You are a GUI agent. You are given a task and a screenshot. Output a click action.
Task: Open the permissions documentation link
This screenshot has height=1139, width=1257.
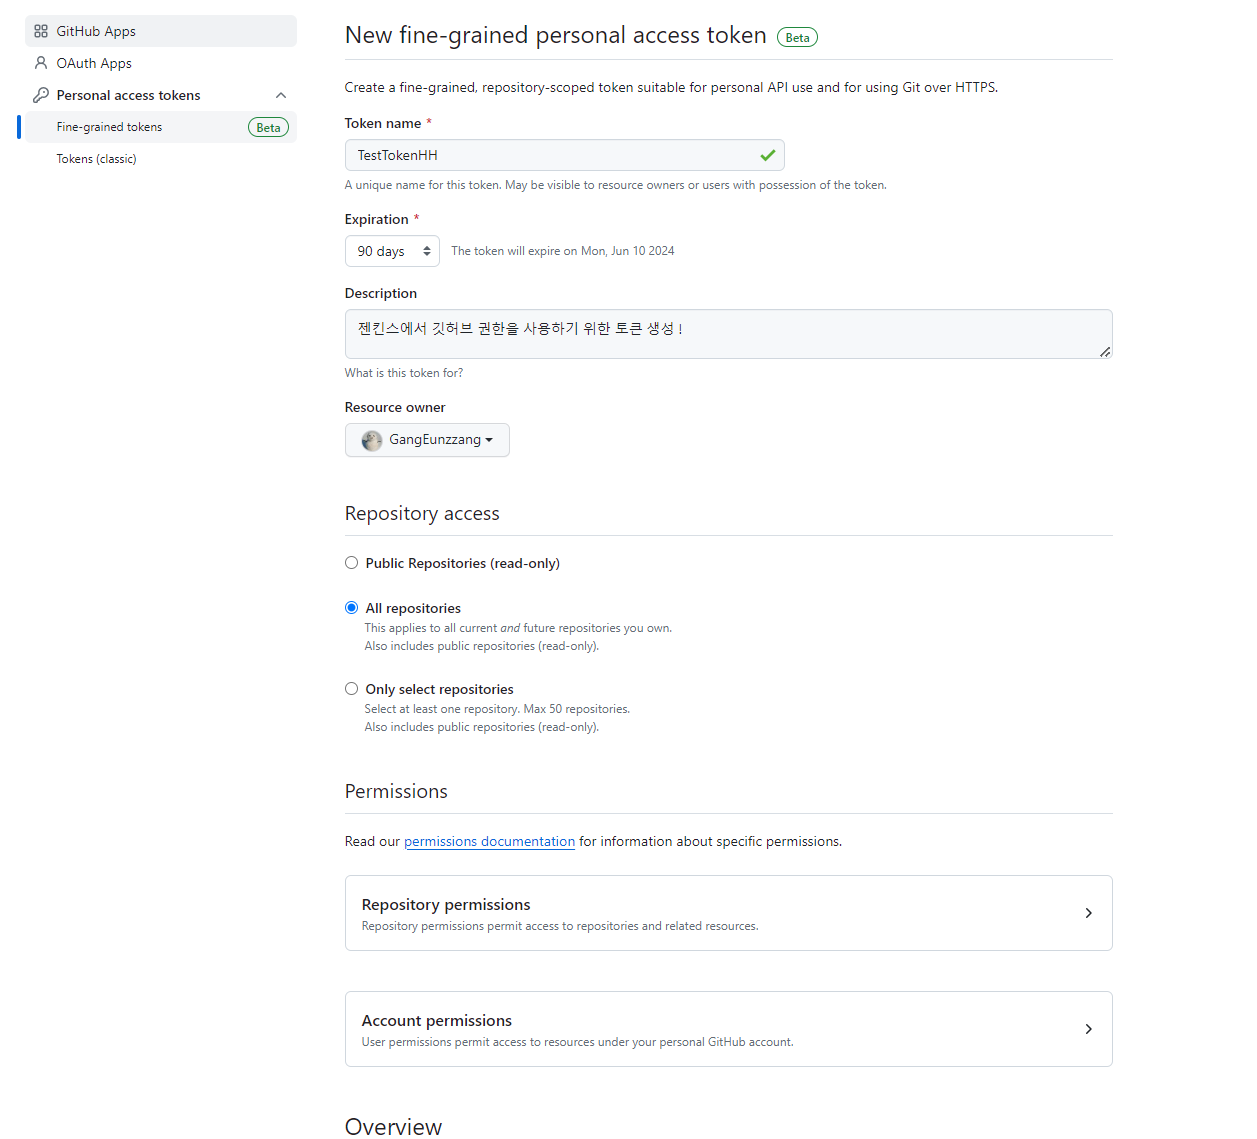click(x=489, y=841)
